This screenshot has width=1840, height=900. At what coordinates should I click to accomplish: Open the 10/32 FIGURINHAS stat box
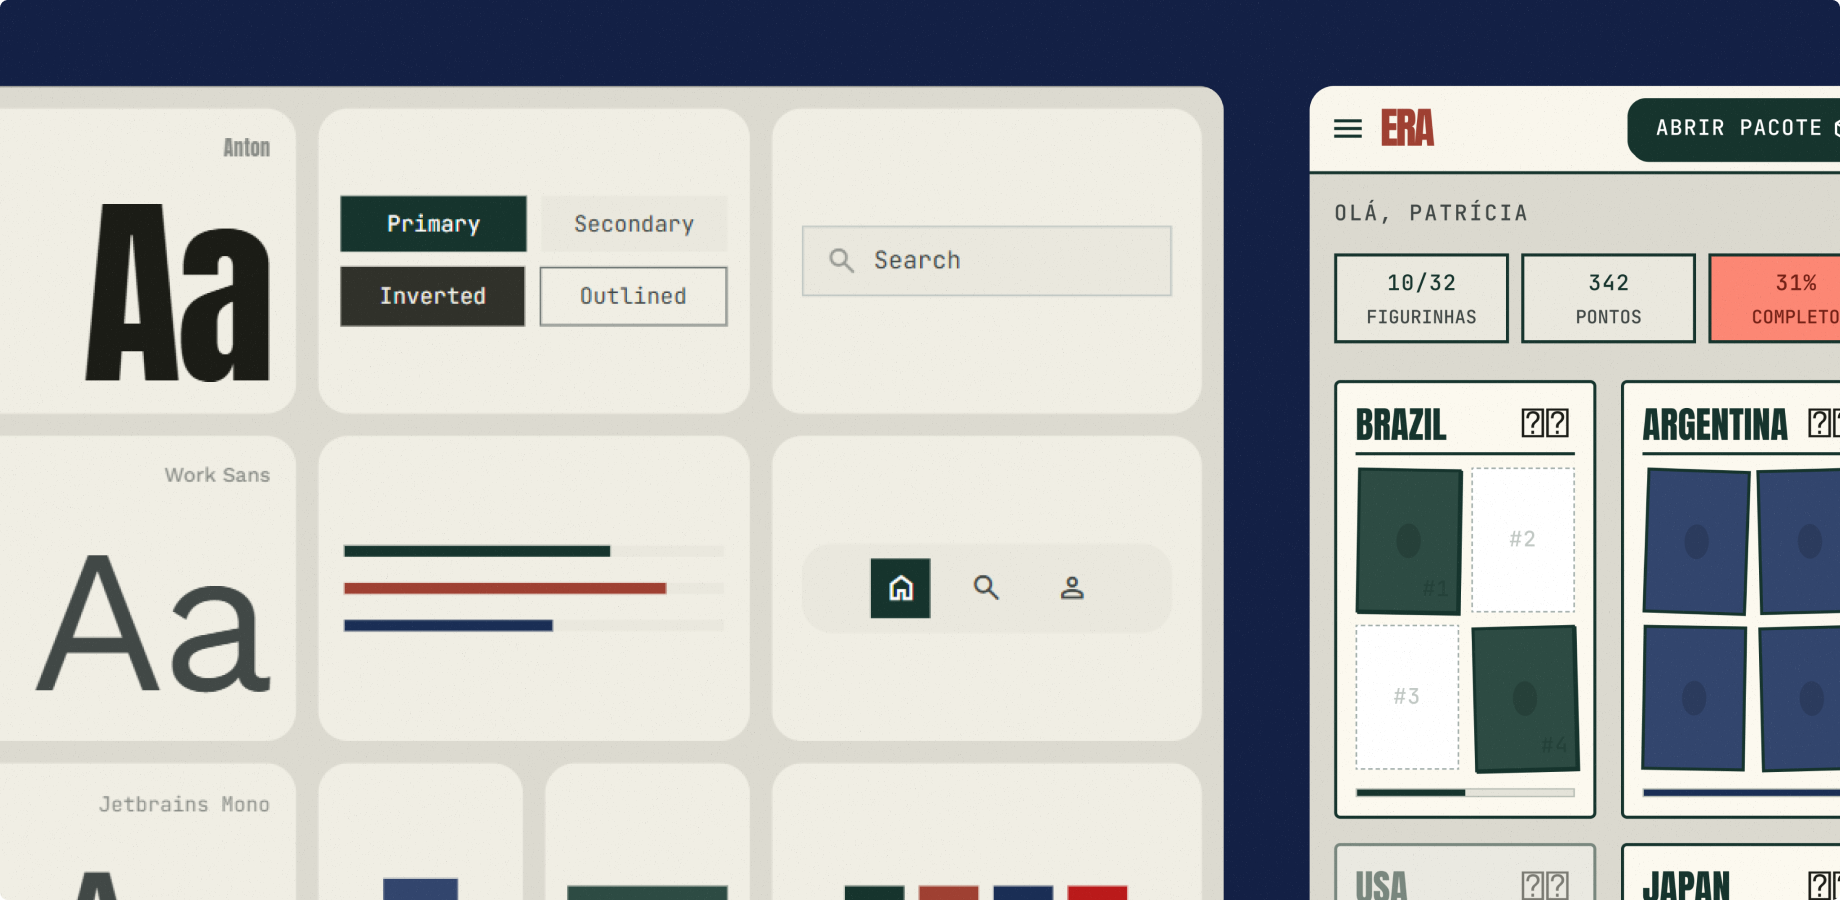[x=1421, y=298]
